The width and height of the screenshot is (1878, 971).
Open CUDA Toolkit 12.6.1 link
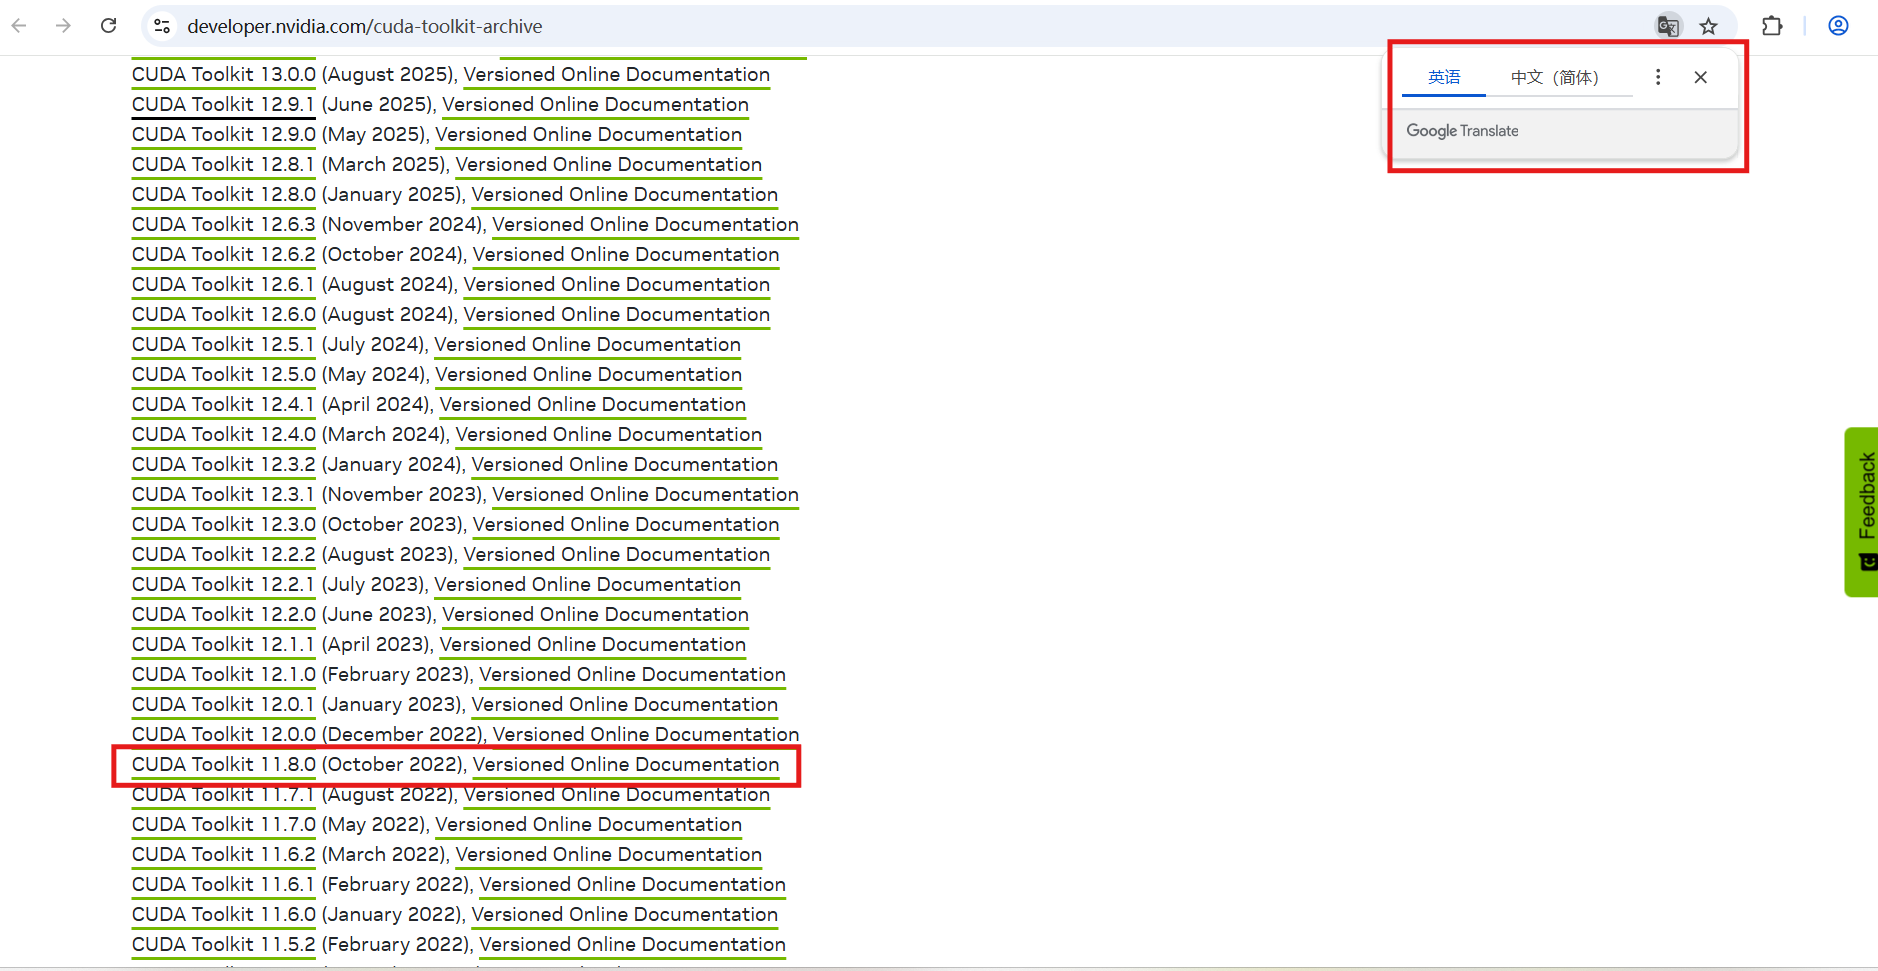tap(224, 284)
